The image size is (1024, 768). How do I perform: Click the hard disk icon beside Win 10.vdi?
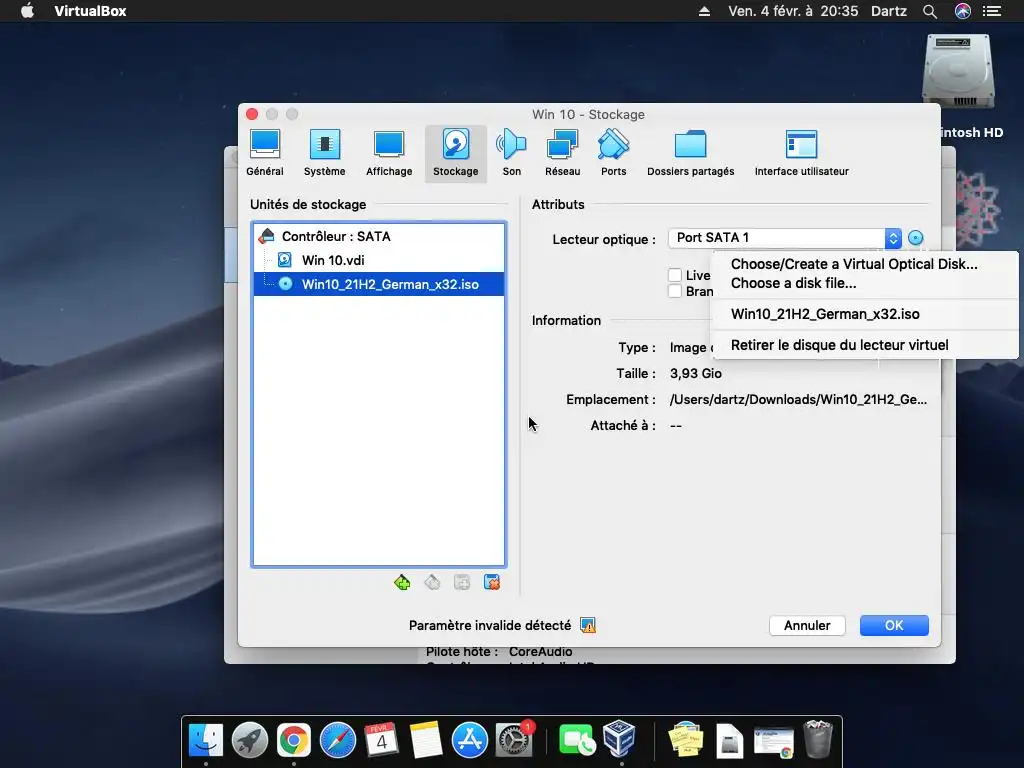[285, 260]
